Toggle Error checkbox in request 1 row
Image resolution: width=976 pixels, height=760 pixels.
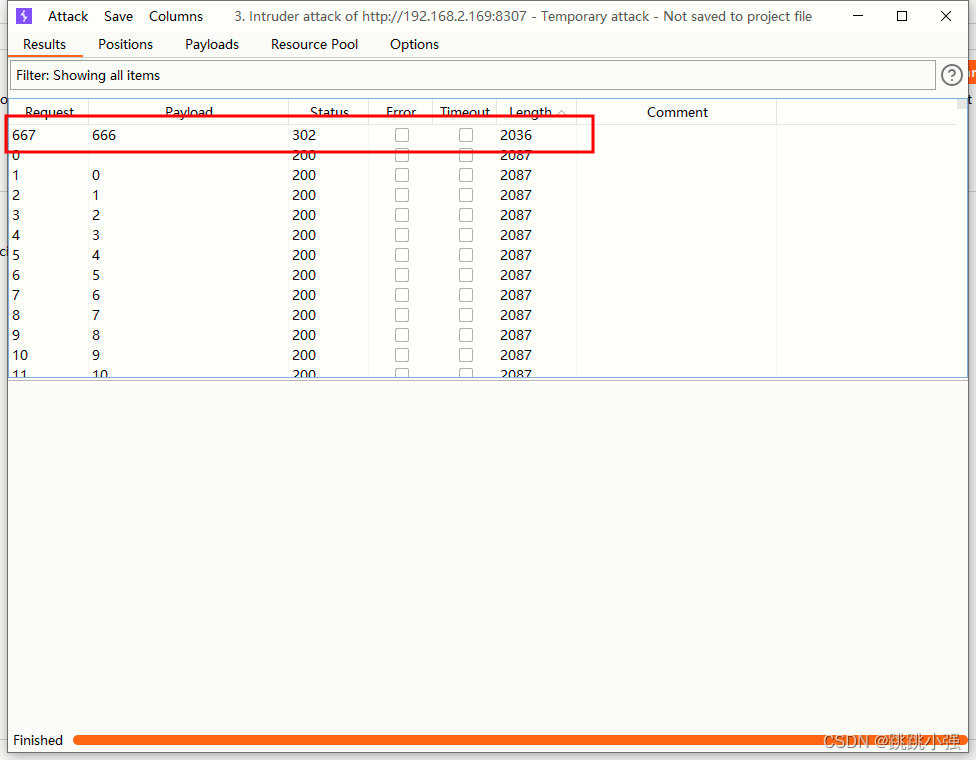(402, 175)
